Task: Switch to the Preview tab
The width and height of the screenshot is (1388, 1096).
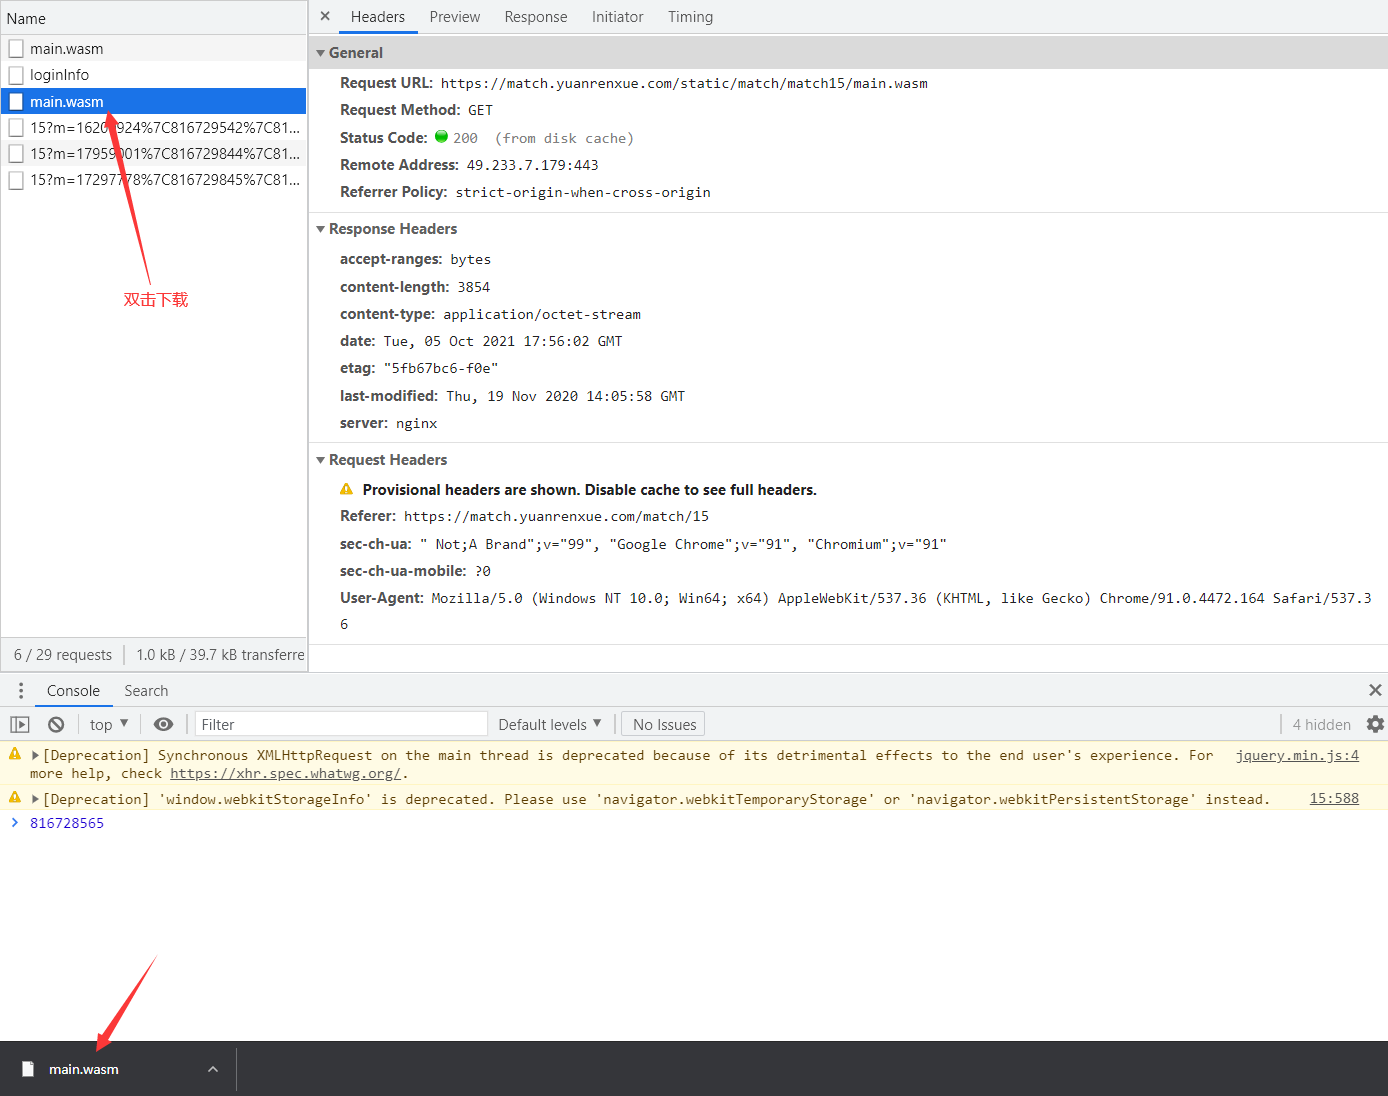Action: (x=454, y=17)
